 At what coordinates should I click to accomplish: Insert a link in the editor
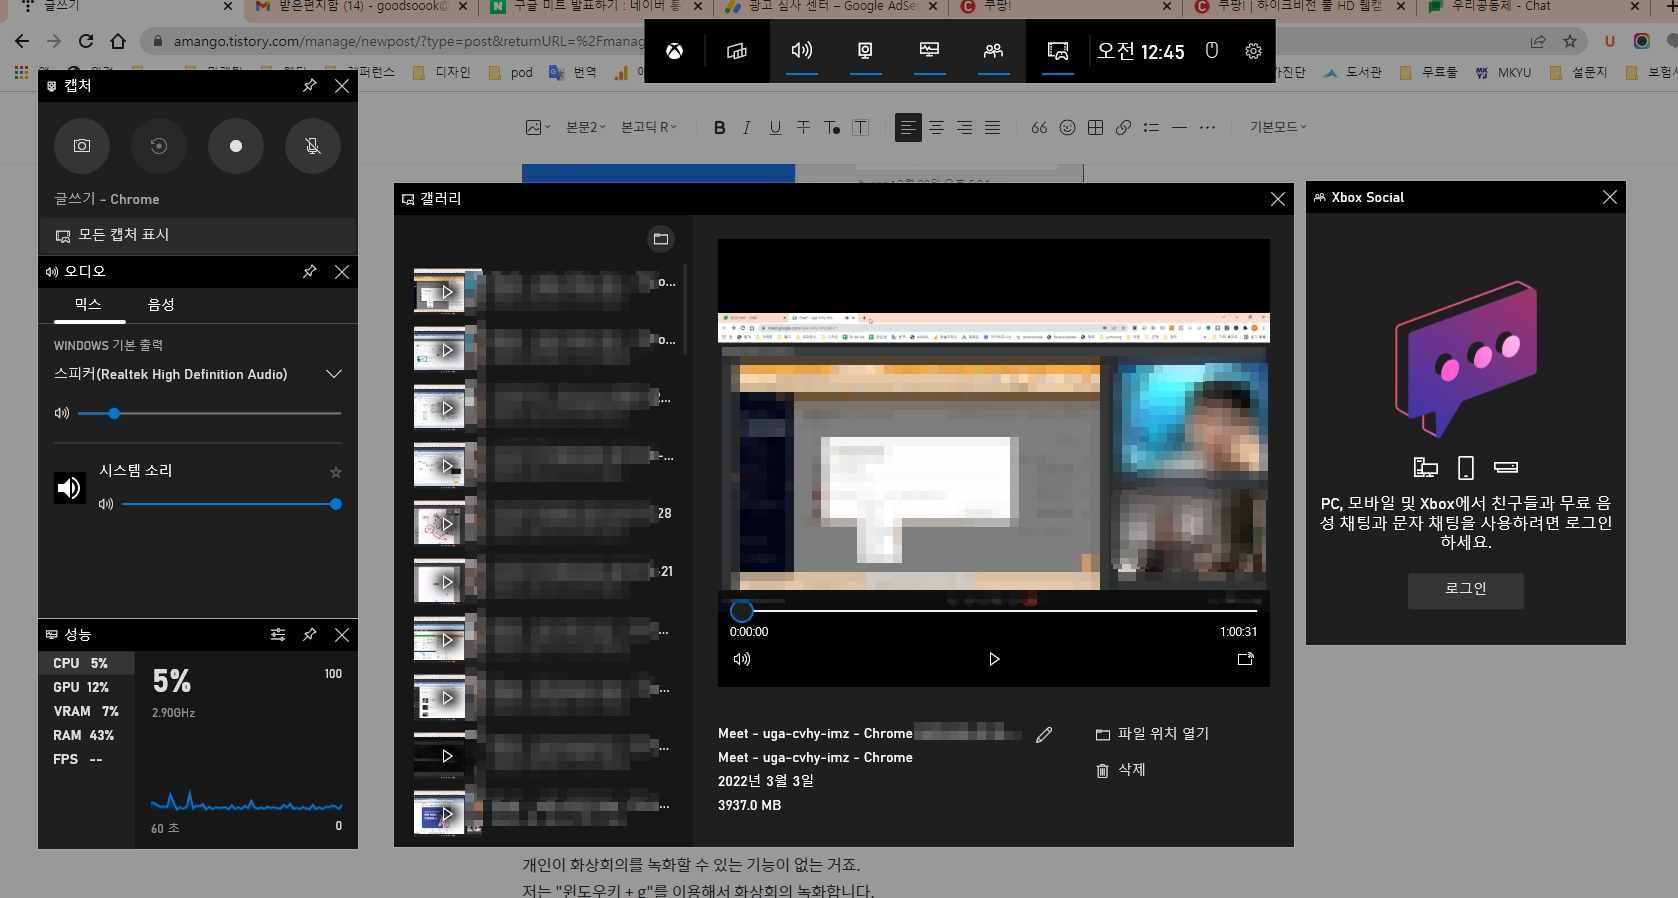point(1123,127)
